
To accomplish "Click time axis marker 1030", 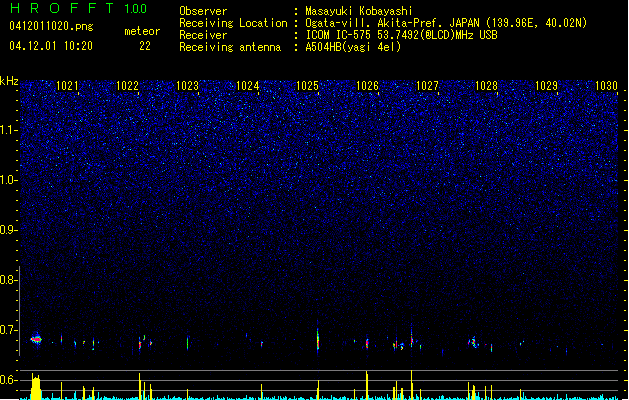I will point(606,85).
